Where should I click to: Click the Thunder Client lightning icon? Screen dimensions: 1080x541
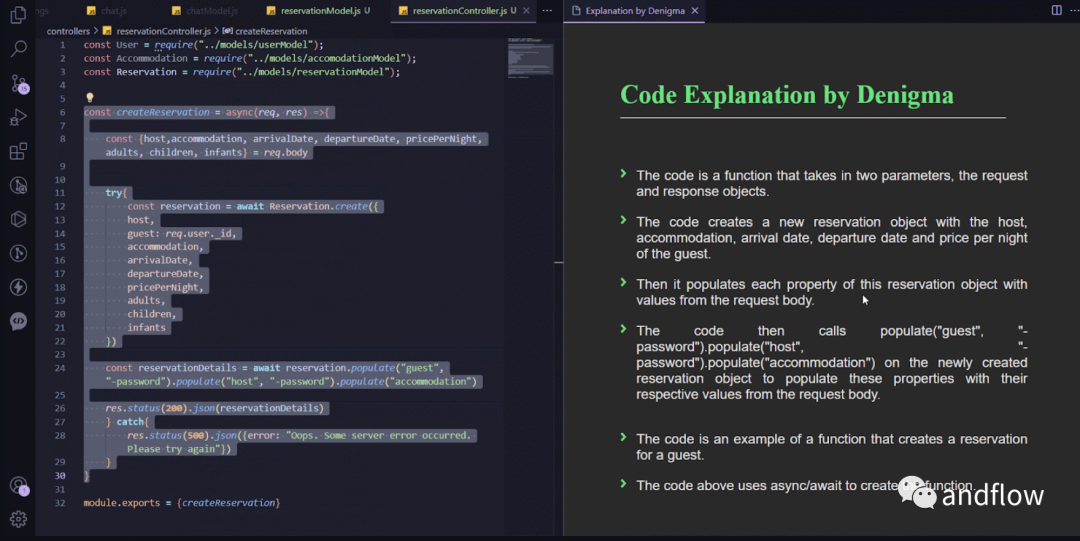tap(19, 287)
